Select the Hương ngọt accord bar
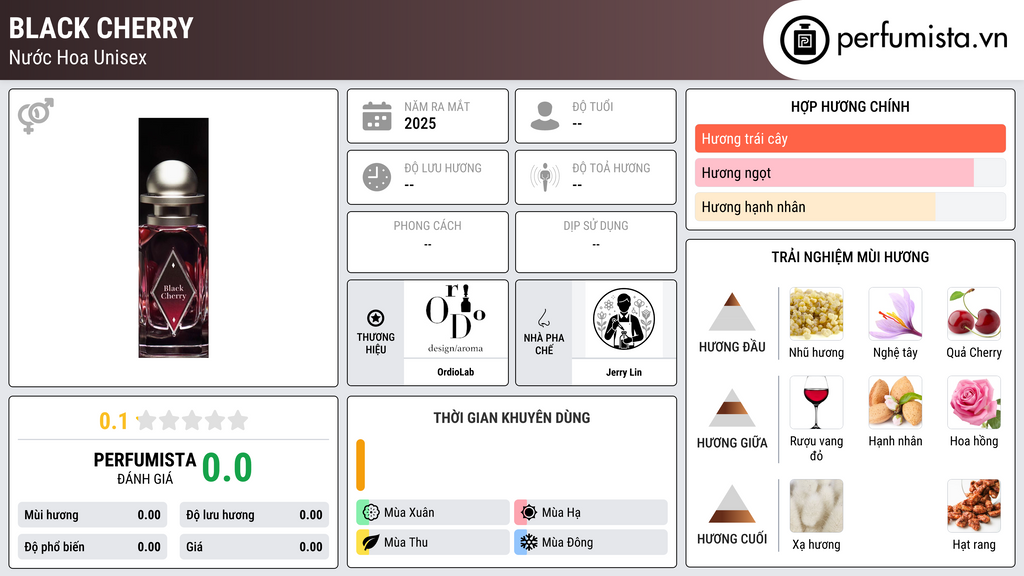The height and width of the screenshot is (576, 1024). 850,172
